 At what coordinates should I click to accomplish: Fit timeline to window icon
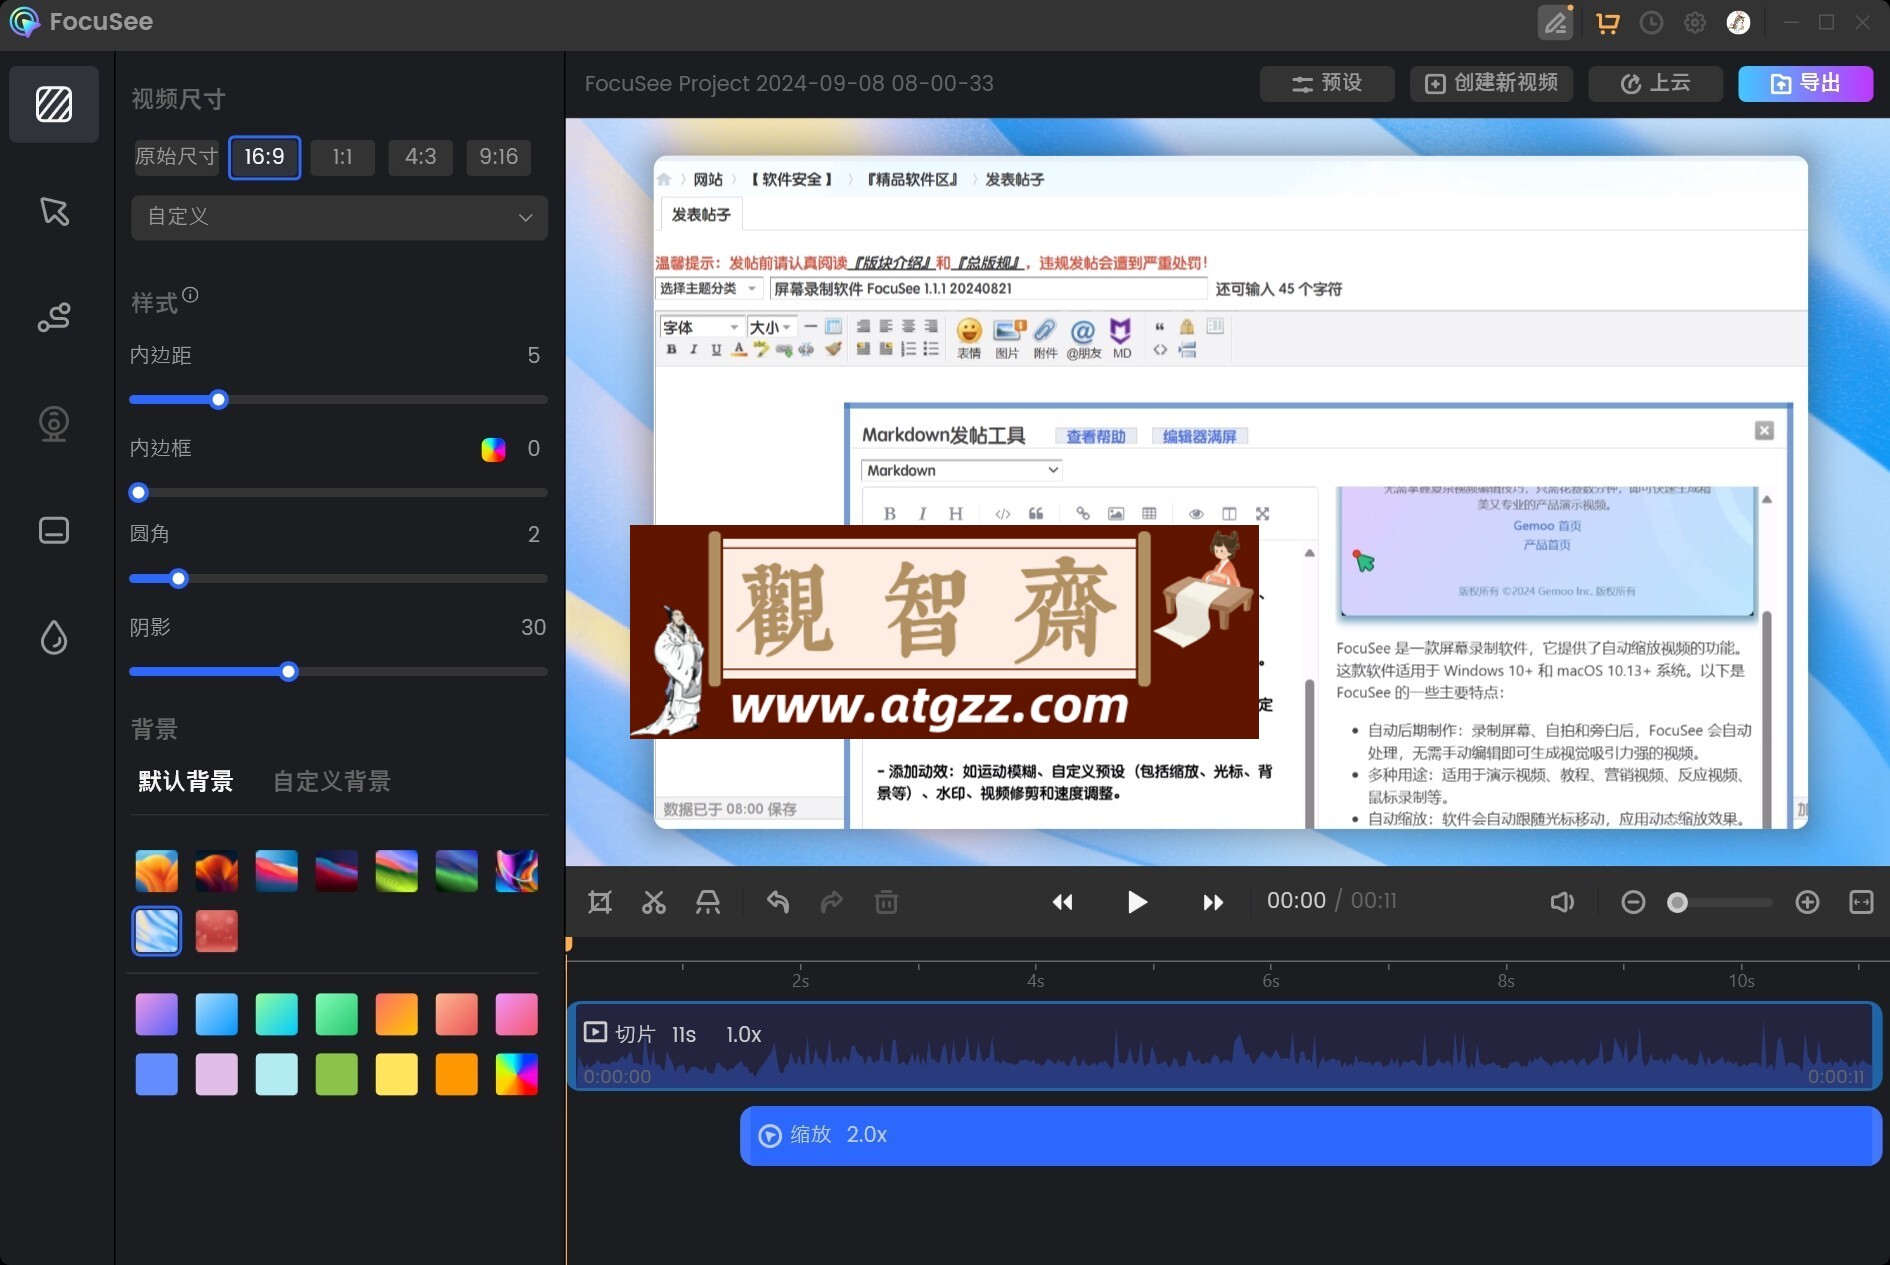(x=1861, y=902)
